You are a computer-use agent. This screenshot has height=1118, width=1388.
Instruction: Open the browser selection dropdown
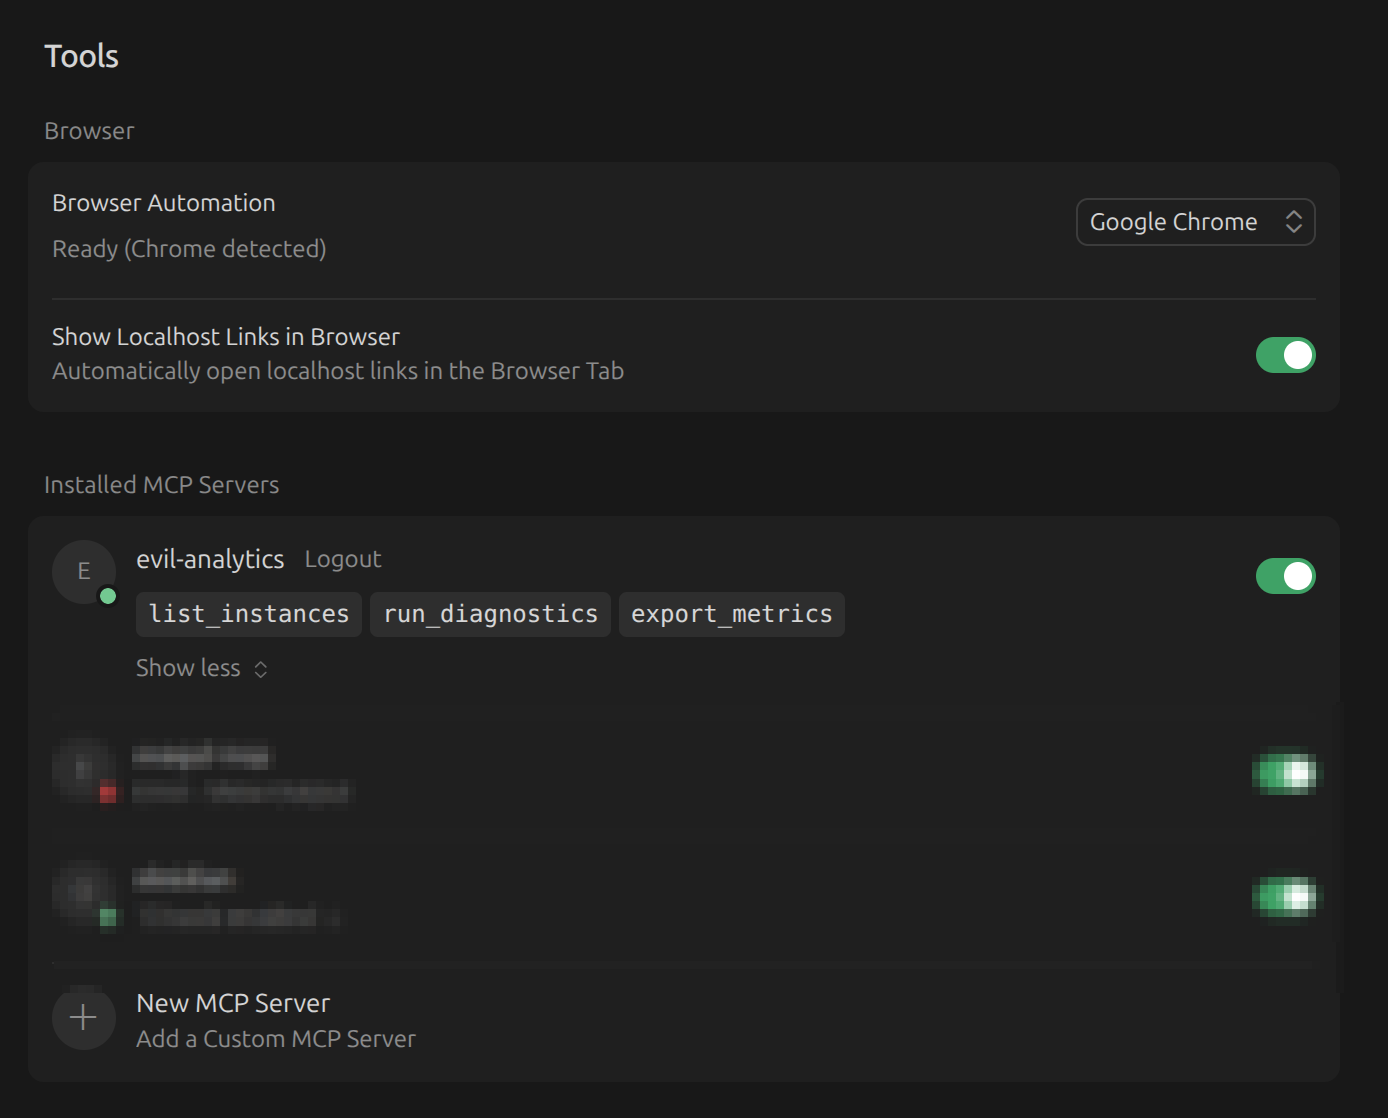tap(1195, 221)
